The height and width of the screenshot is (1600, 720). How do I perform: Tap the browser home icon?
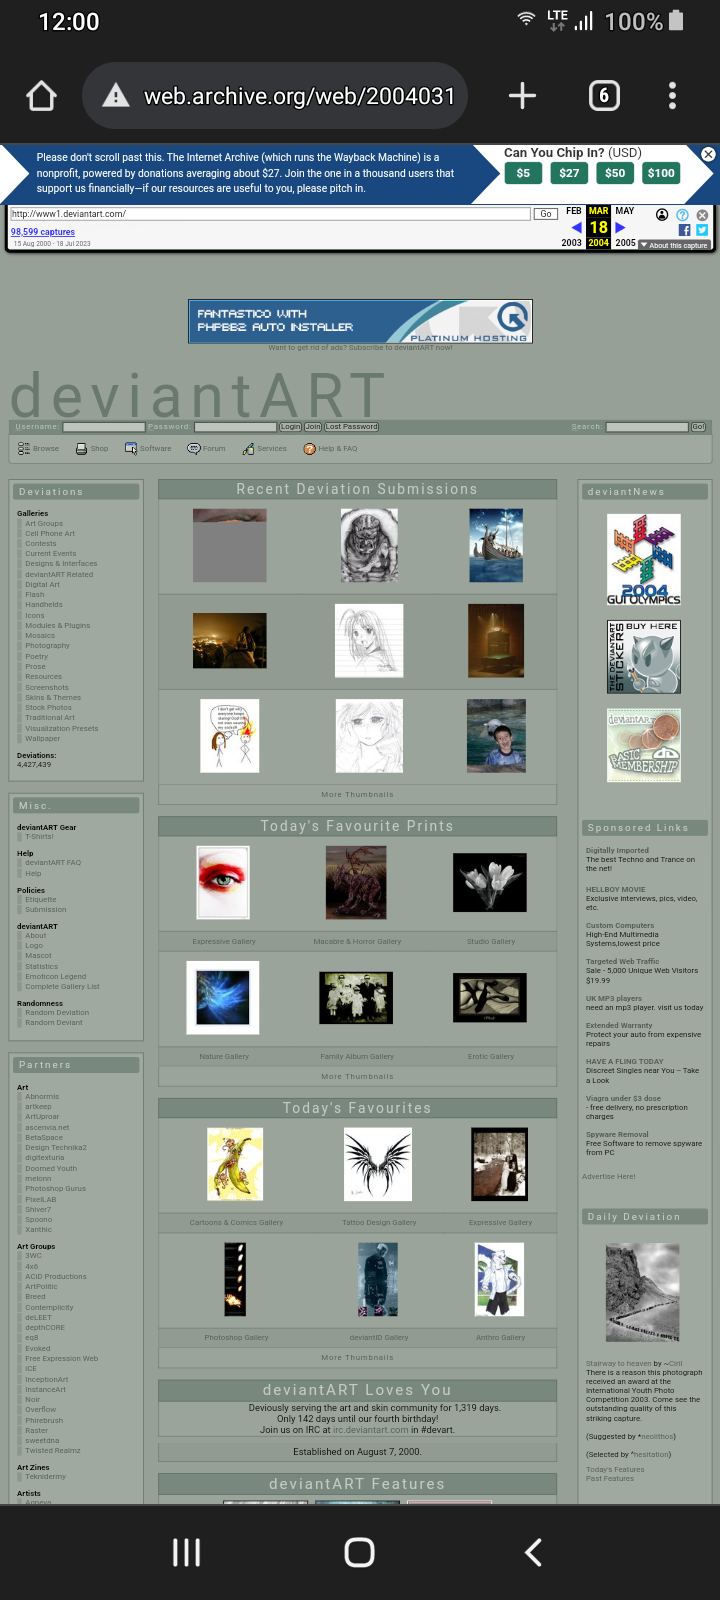(x=41, y=96)
